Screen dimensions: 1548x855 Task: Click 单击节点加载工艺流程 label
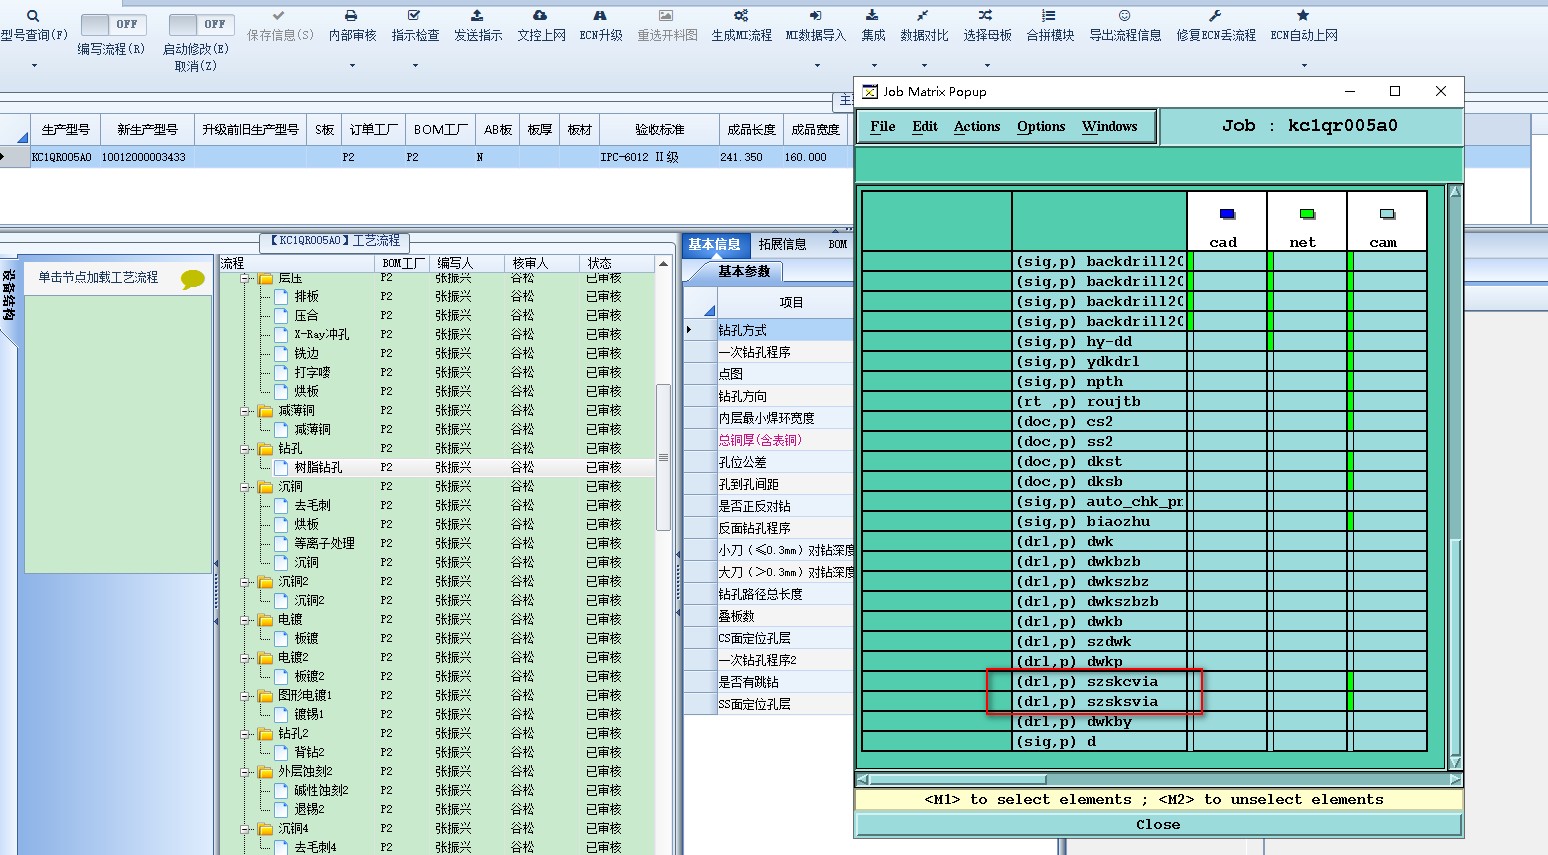pos(98,277)
